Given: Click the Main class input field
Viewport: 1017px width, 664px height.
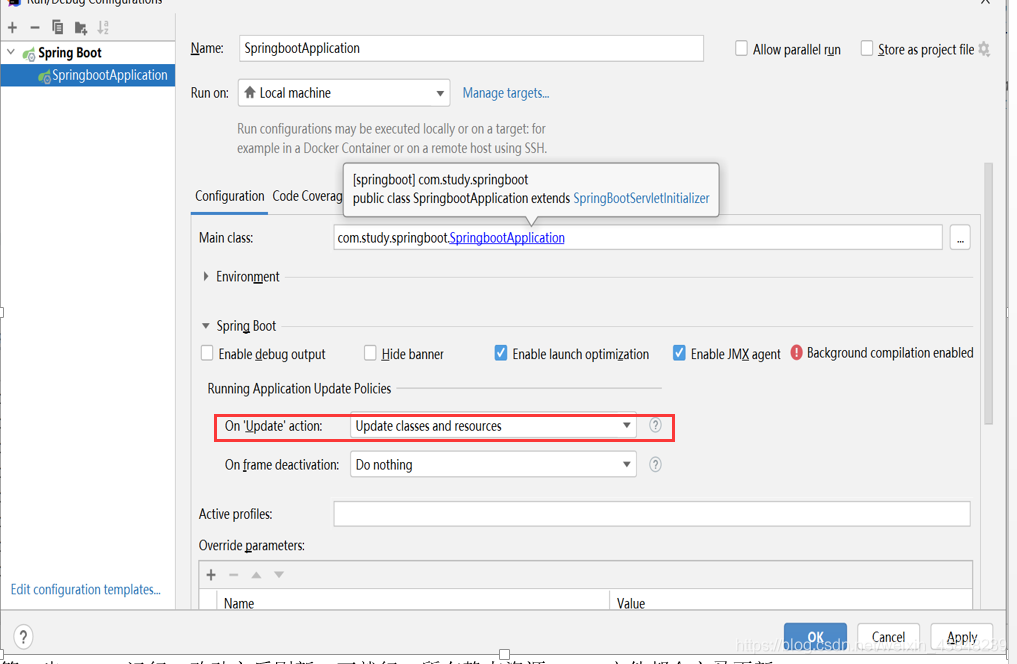Looking at the screenshot, I should coord(638,238).
